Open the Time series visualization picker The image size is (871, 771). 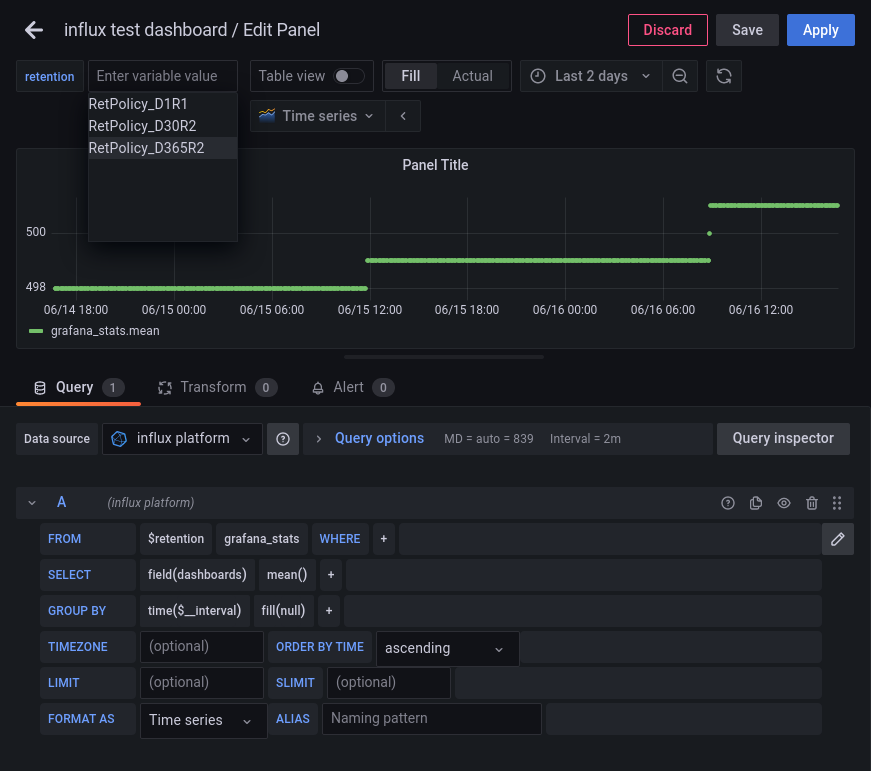pyautogui.click(x=316, y=115)
